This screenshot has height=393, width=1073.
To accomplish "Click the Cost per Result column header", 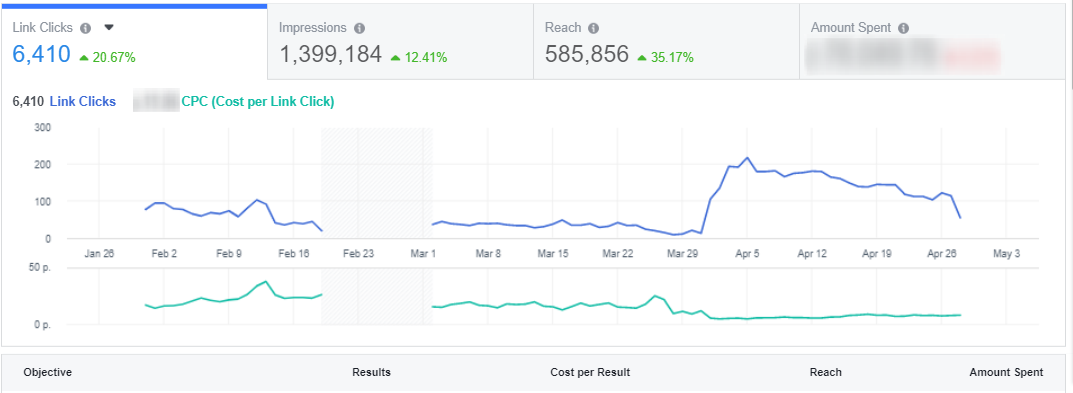I will point(590,372).
